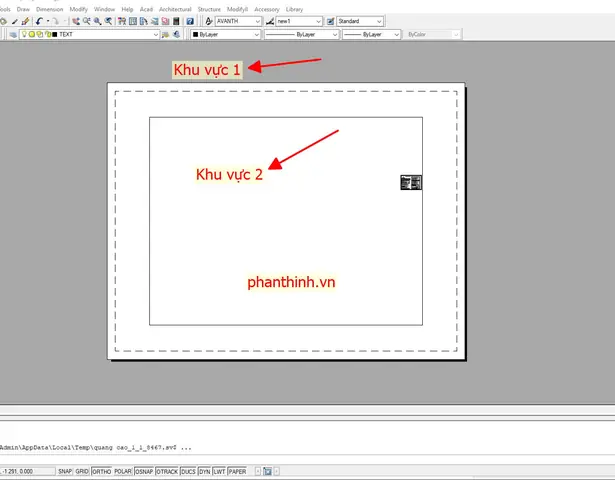Open the Layer Properties Manager icon
Viewport: 615px width, 480px height.
pos(13,35)
